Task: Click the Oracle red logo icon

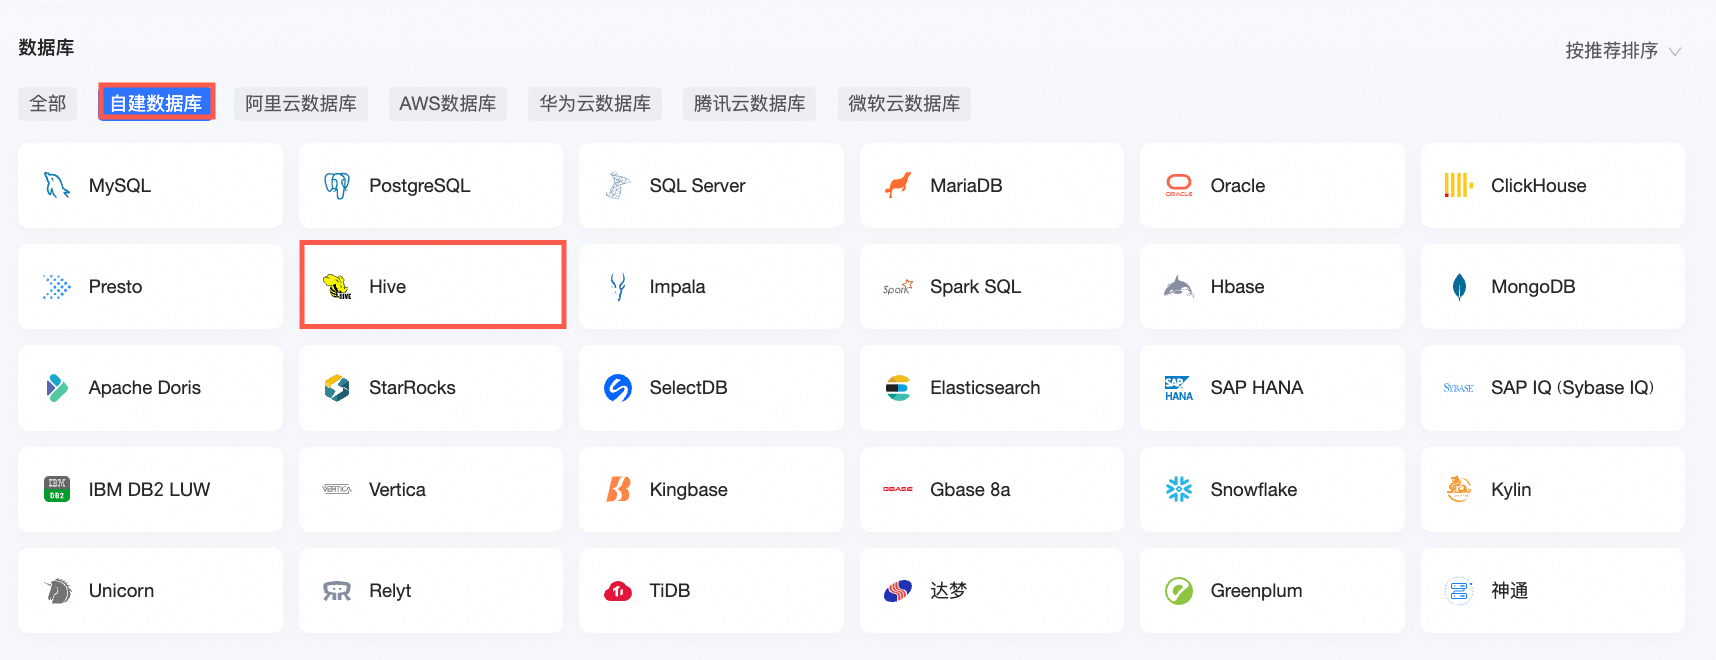Action: [x=1179, y=185]
